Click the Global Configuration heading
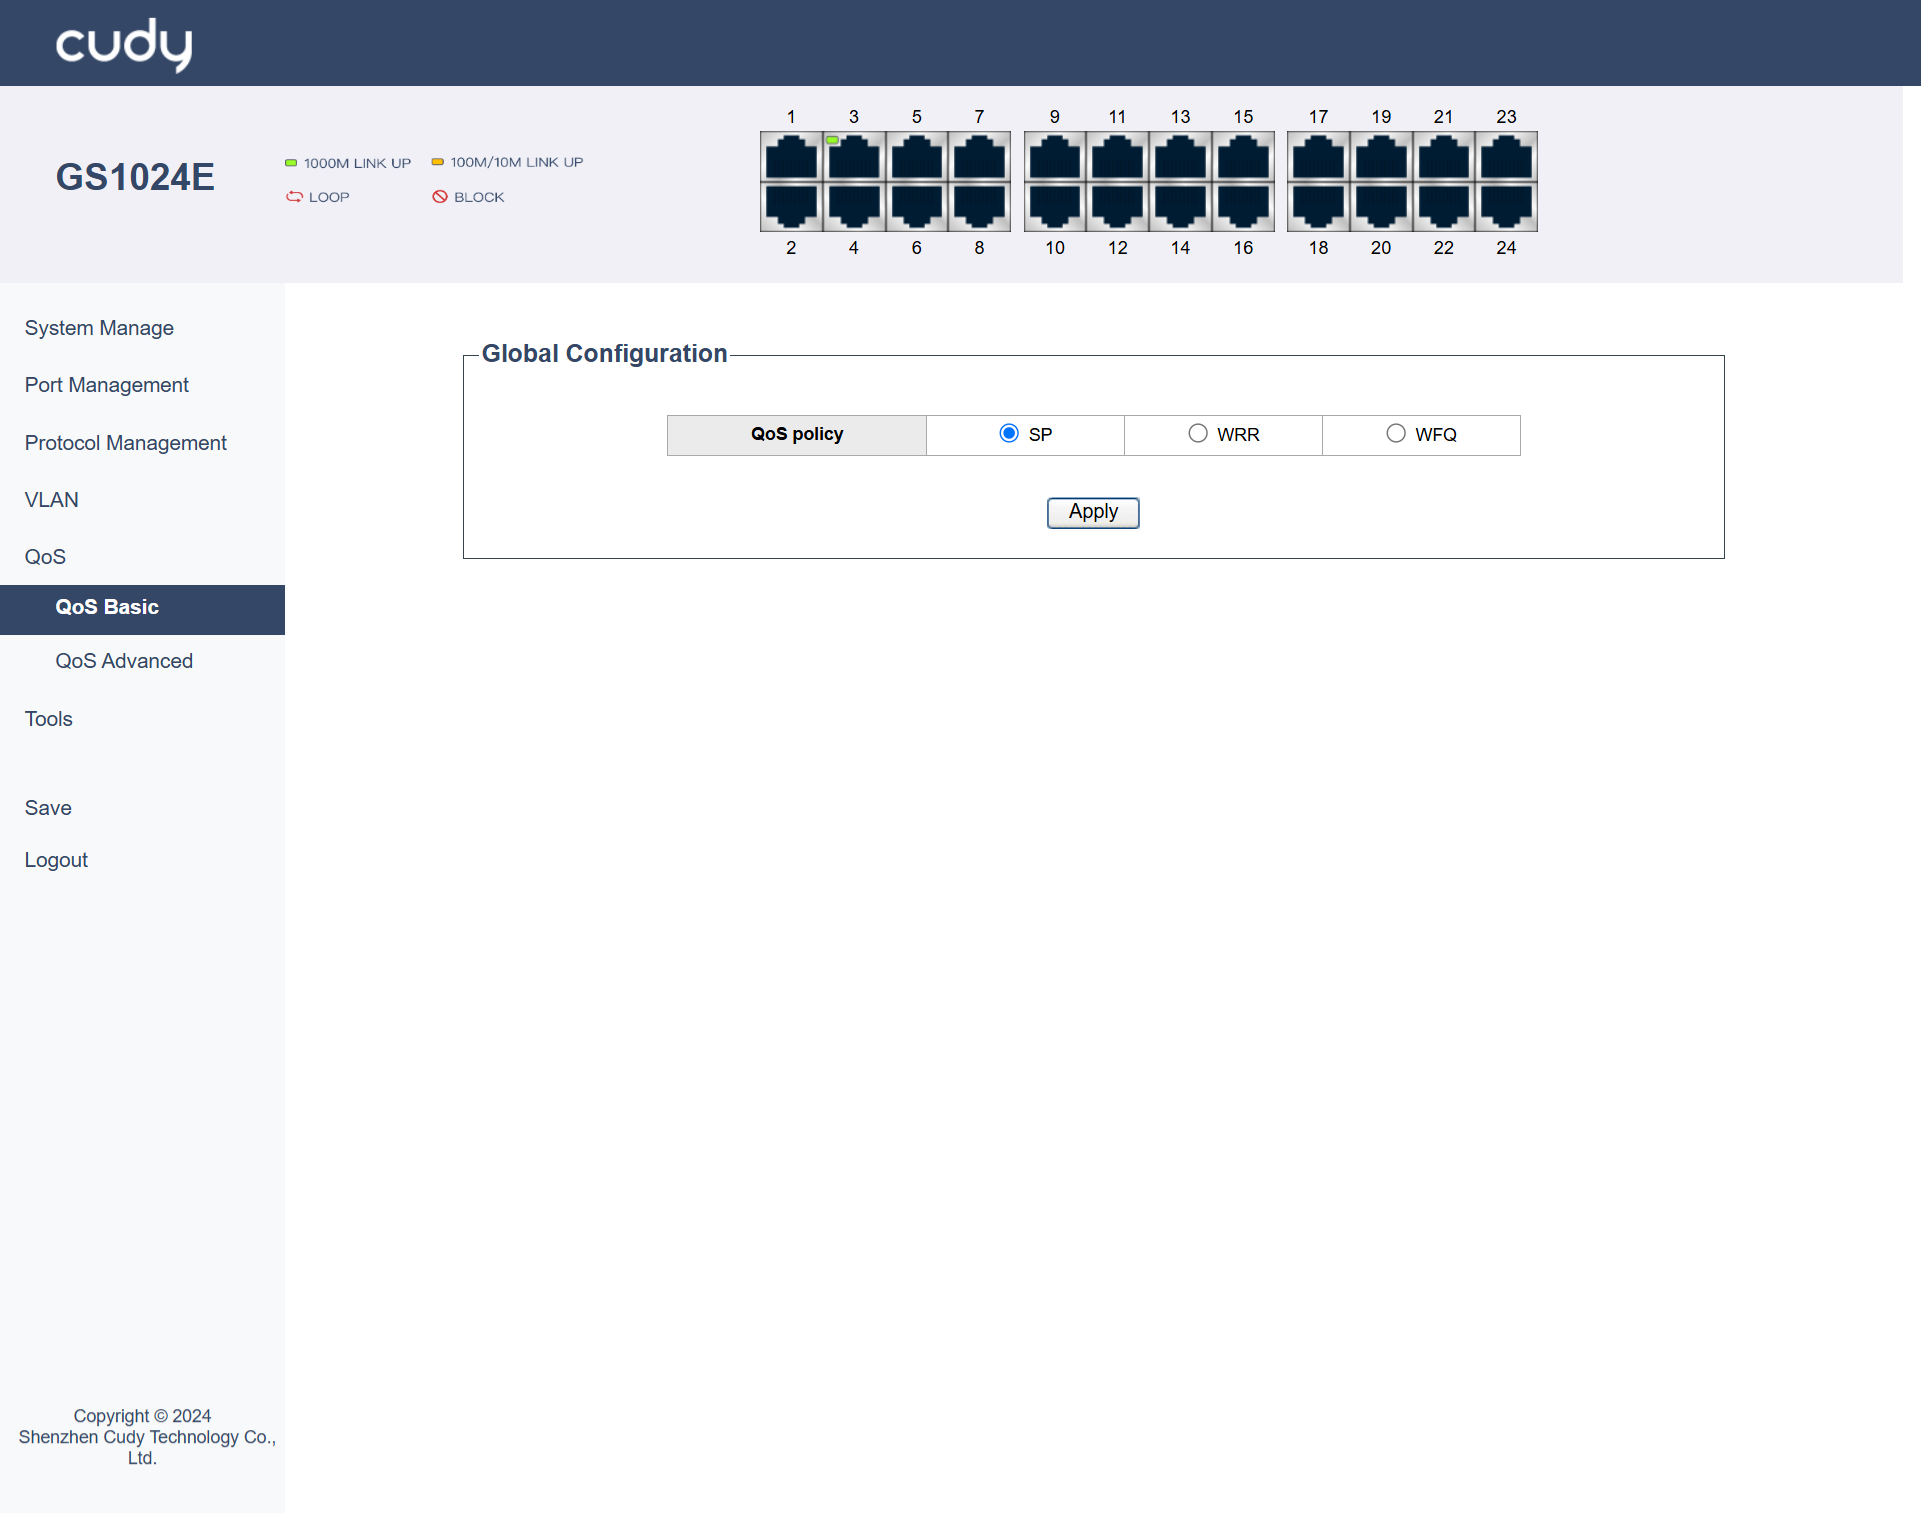Screen dimensions: 1921x1516 (x=604, y=354)
